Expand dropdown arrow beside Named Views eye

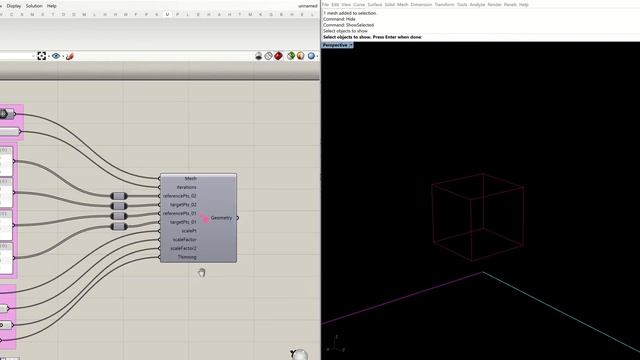63,56
